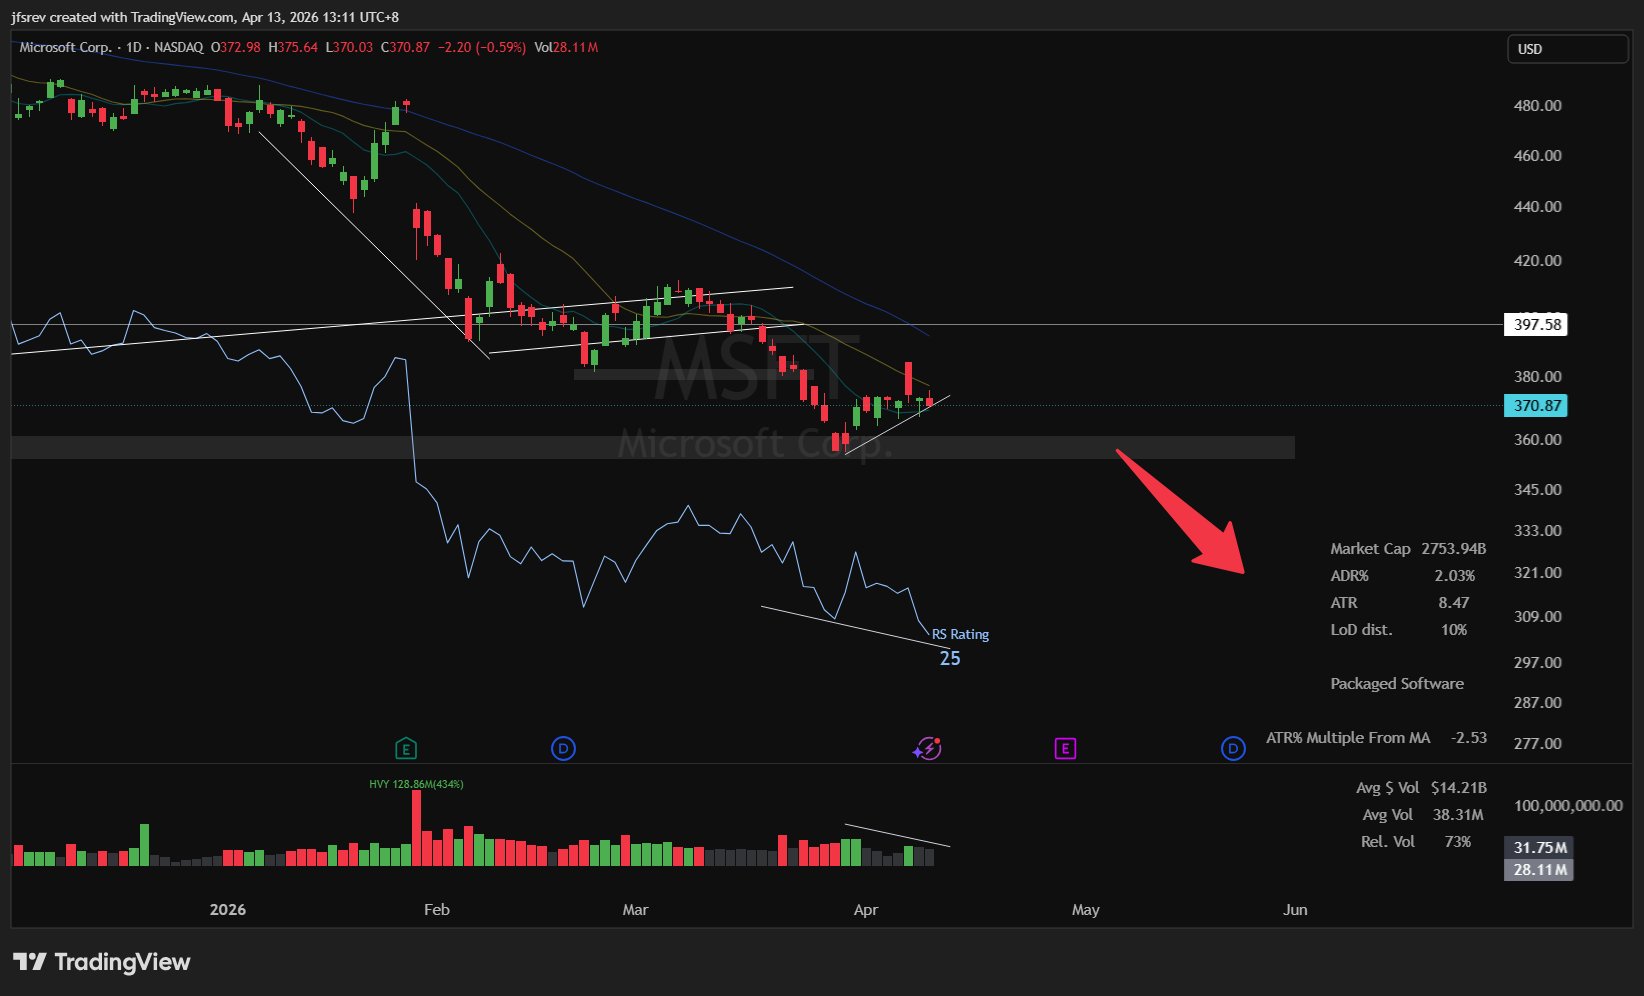Screen dimensions: 1644x996
Task: Click the −2.20 (−0.59%) change value
Action: coord(482,47)
